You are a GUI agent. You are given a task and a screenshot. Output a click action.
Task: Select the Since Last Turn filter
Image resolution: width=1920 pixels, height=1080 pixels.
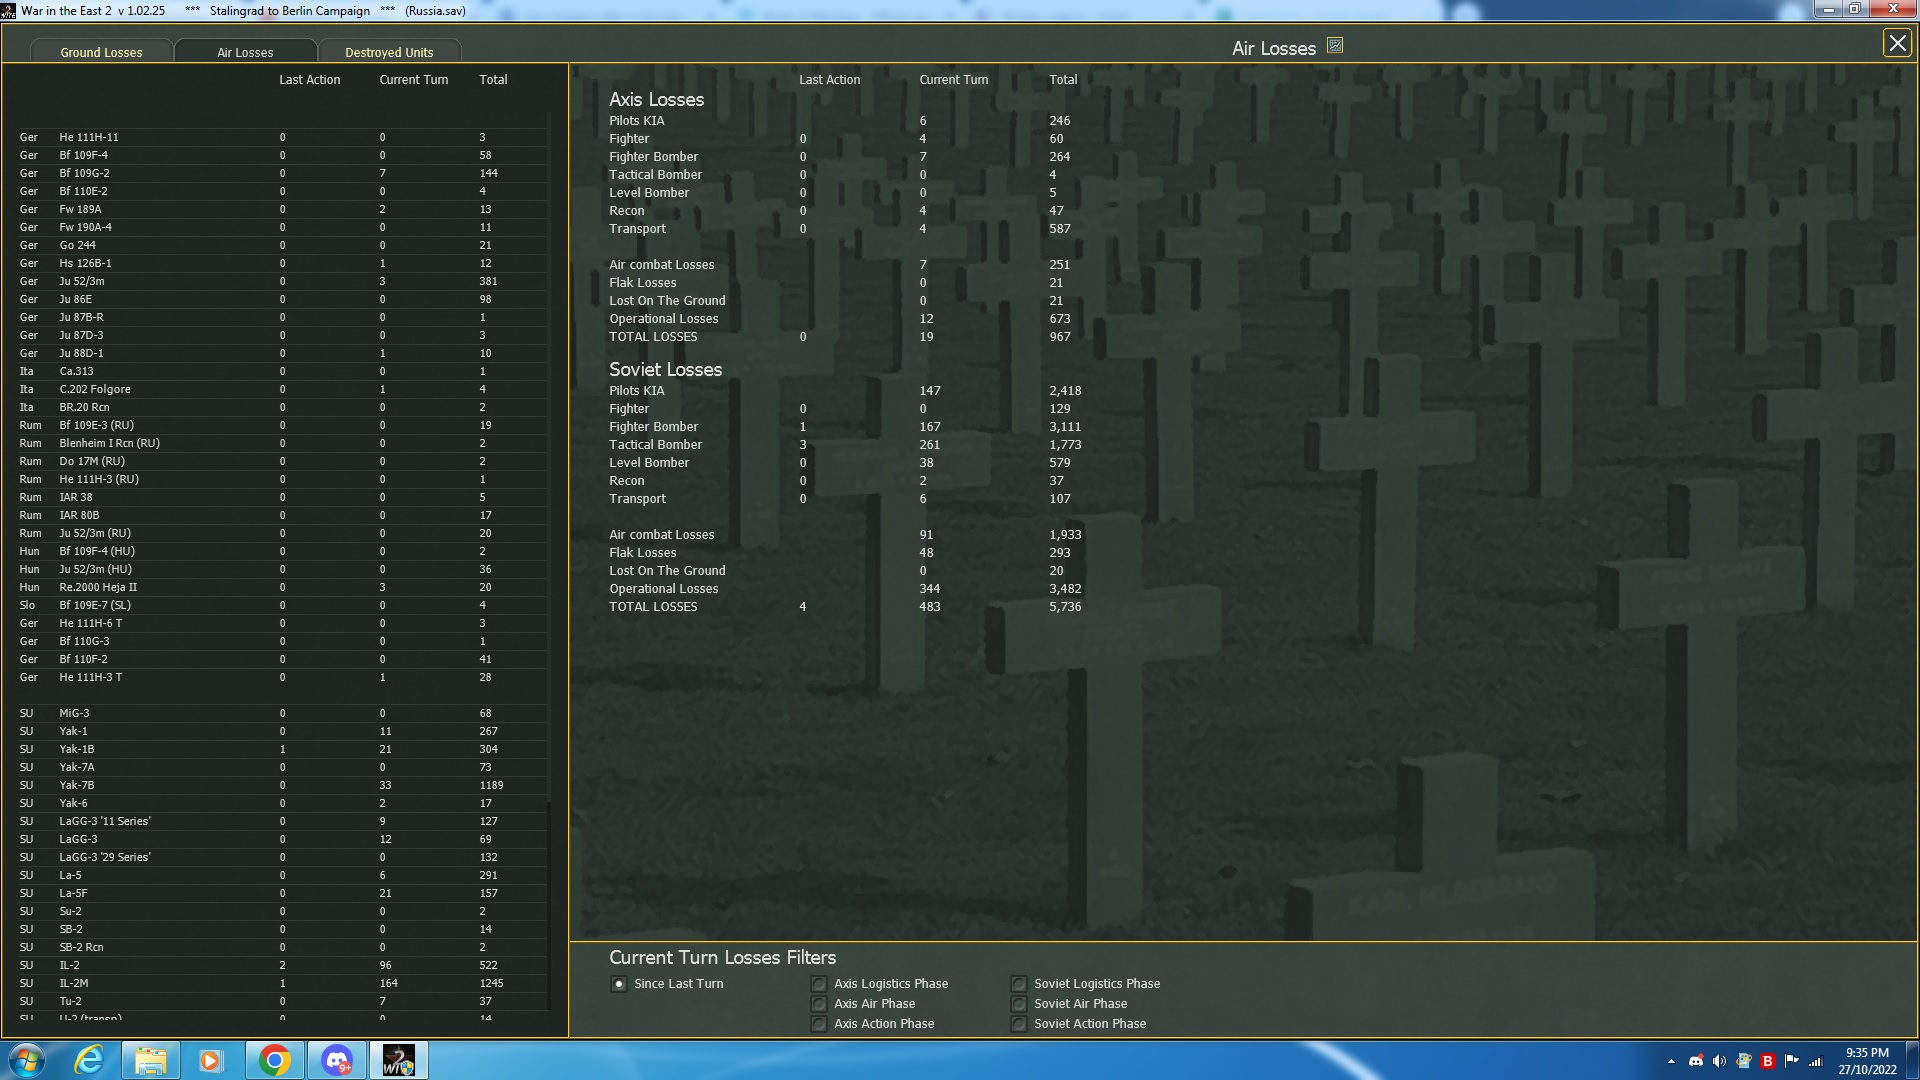pyautogui.click(x=619, y=984)
